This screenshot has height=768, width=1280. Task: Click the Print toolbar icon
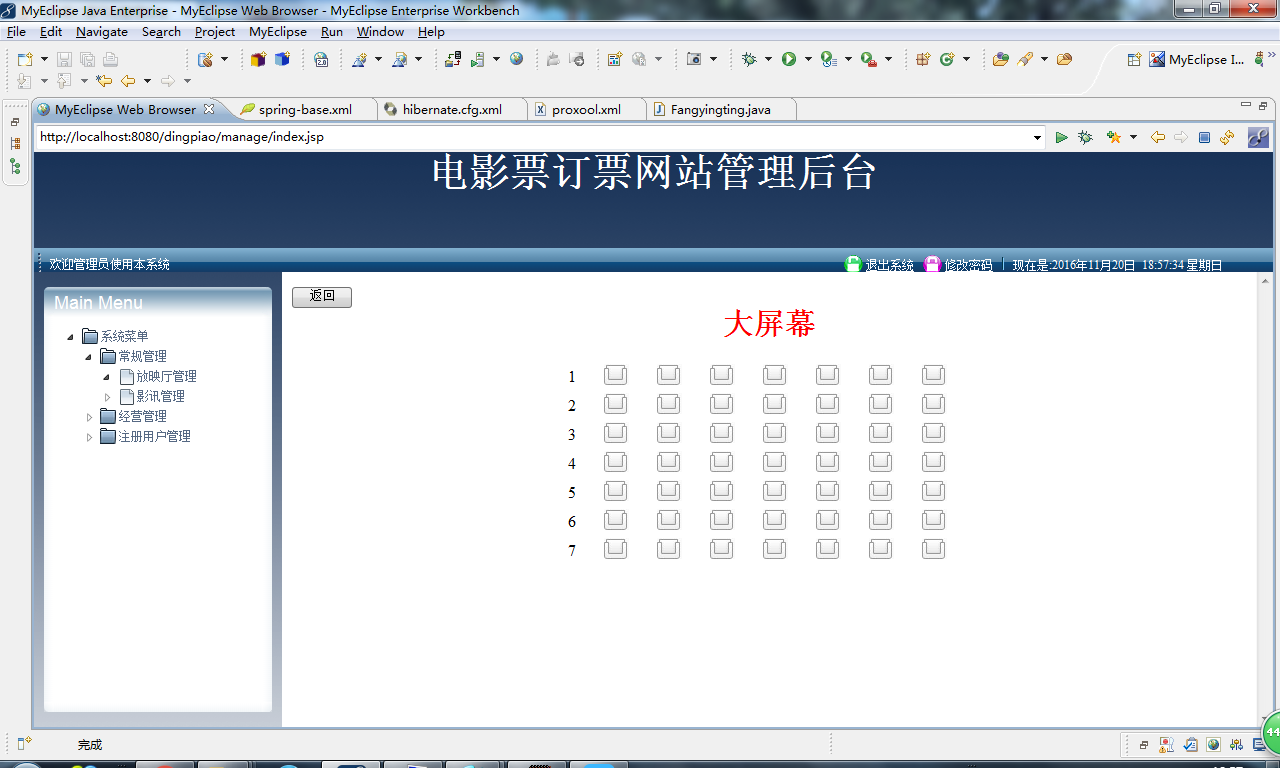(110, 60)
